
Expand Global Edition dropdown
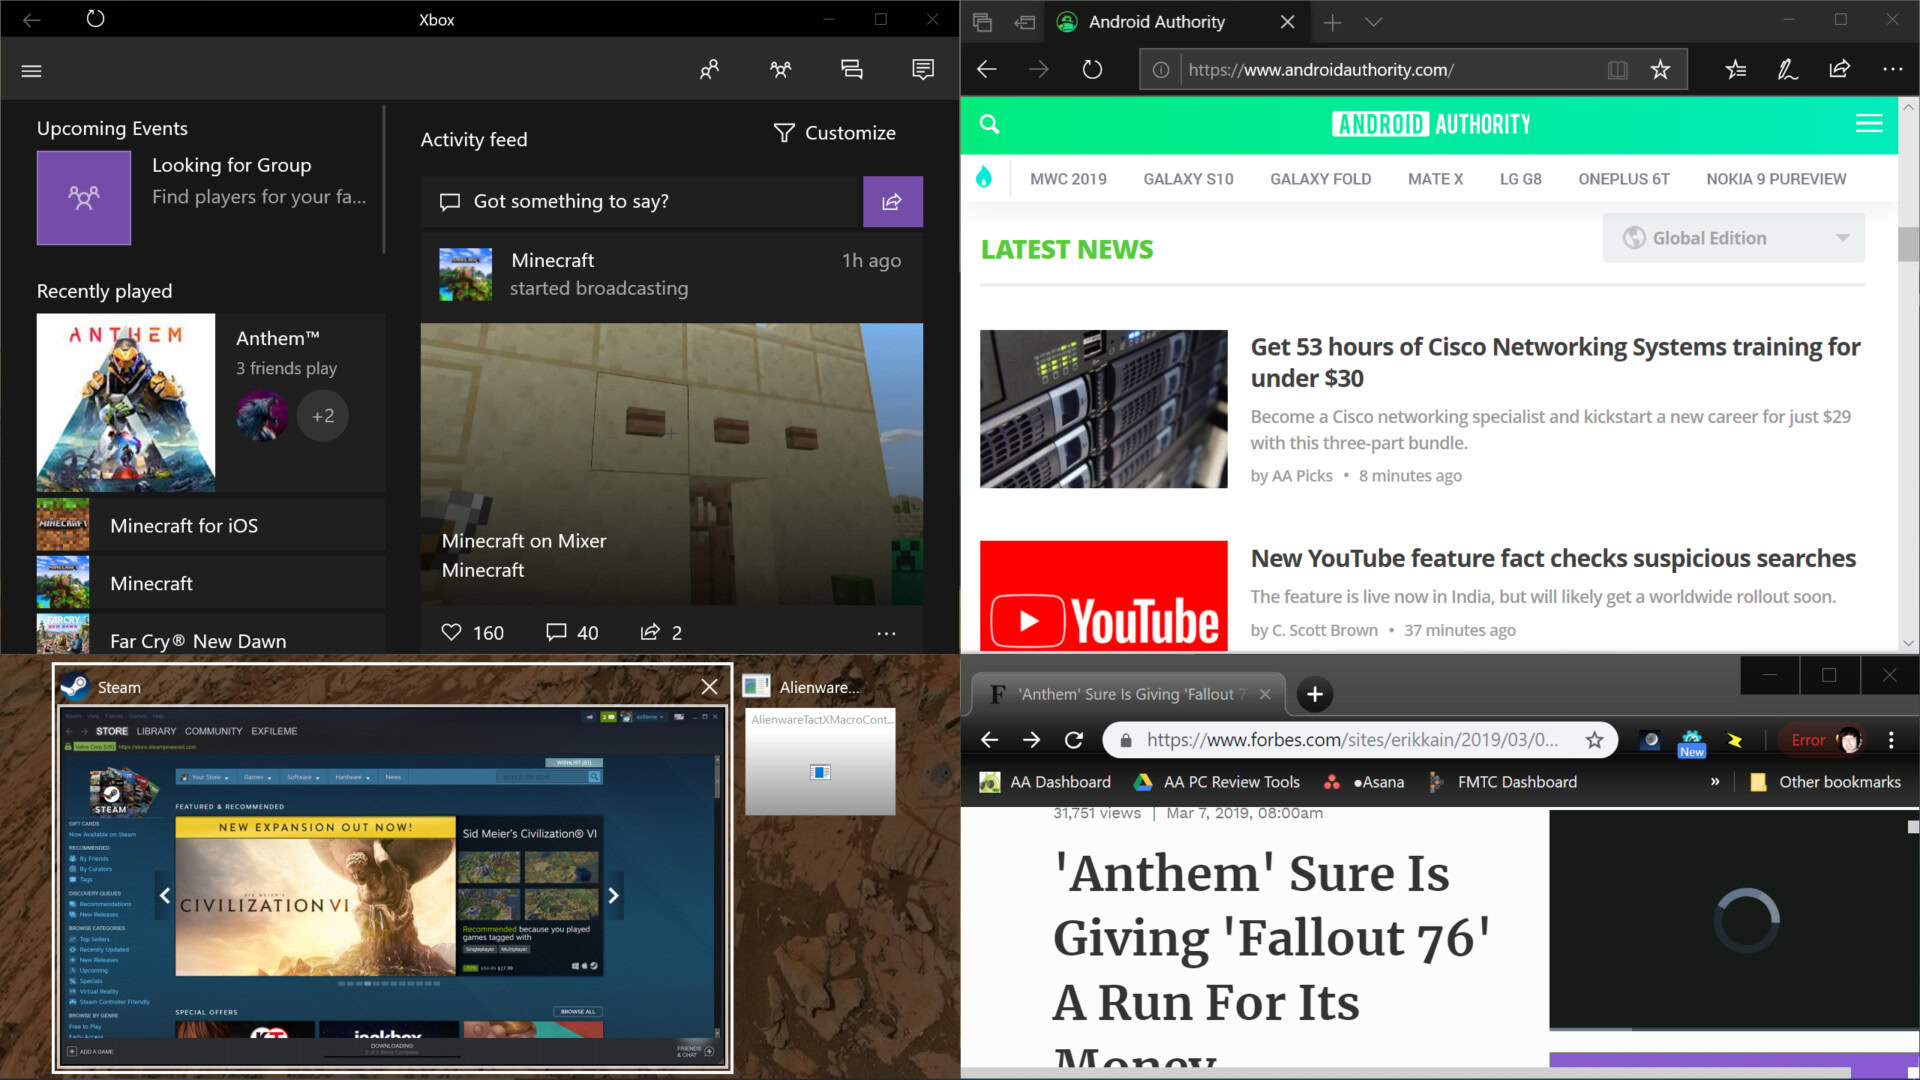[x=1733, y=238]
